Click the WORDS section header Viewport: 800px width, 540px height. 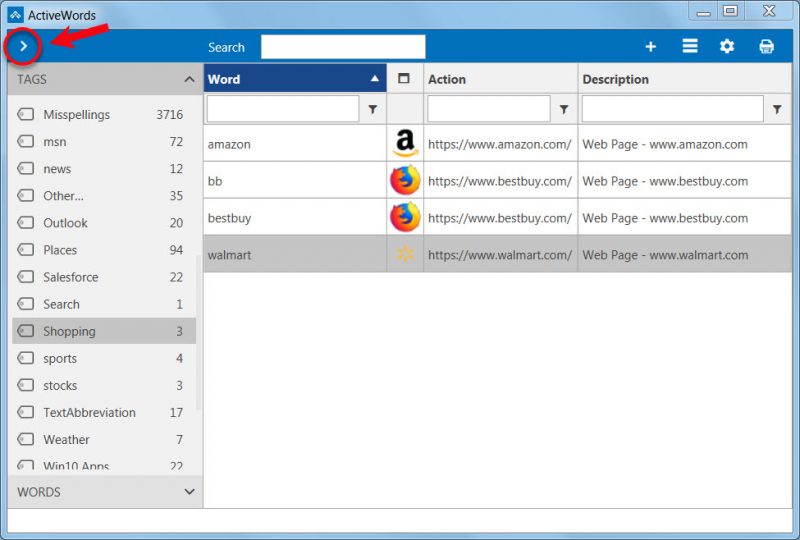tap(105, 492)
